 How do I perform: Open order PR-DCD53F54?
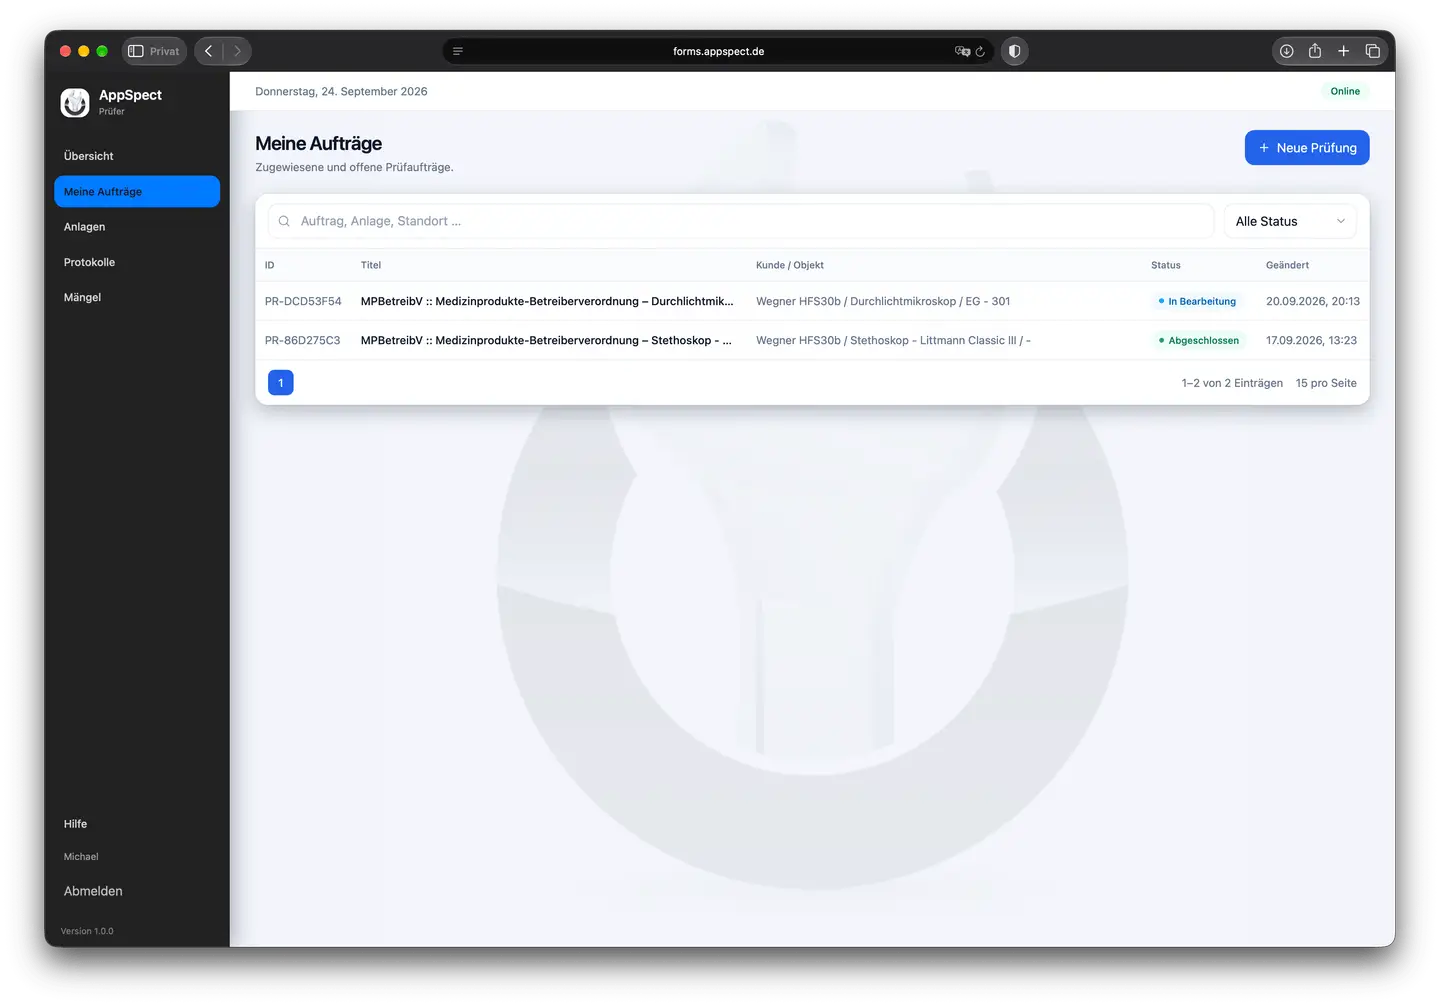303,301
